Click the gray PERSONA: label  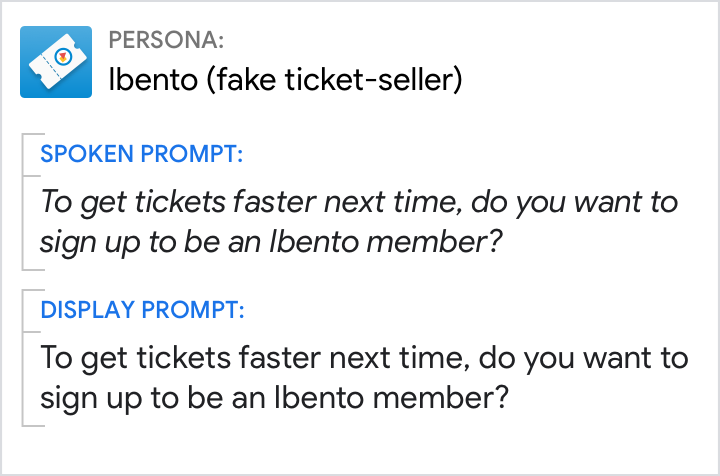166,41
